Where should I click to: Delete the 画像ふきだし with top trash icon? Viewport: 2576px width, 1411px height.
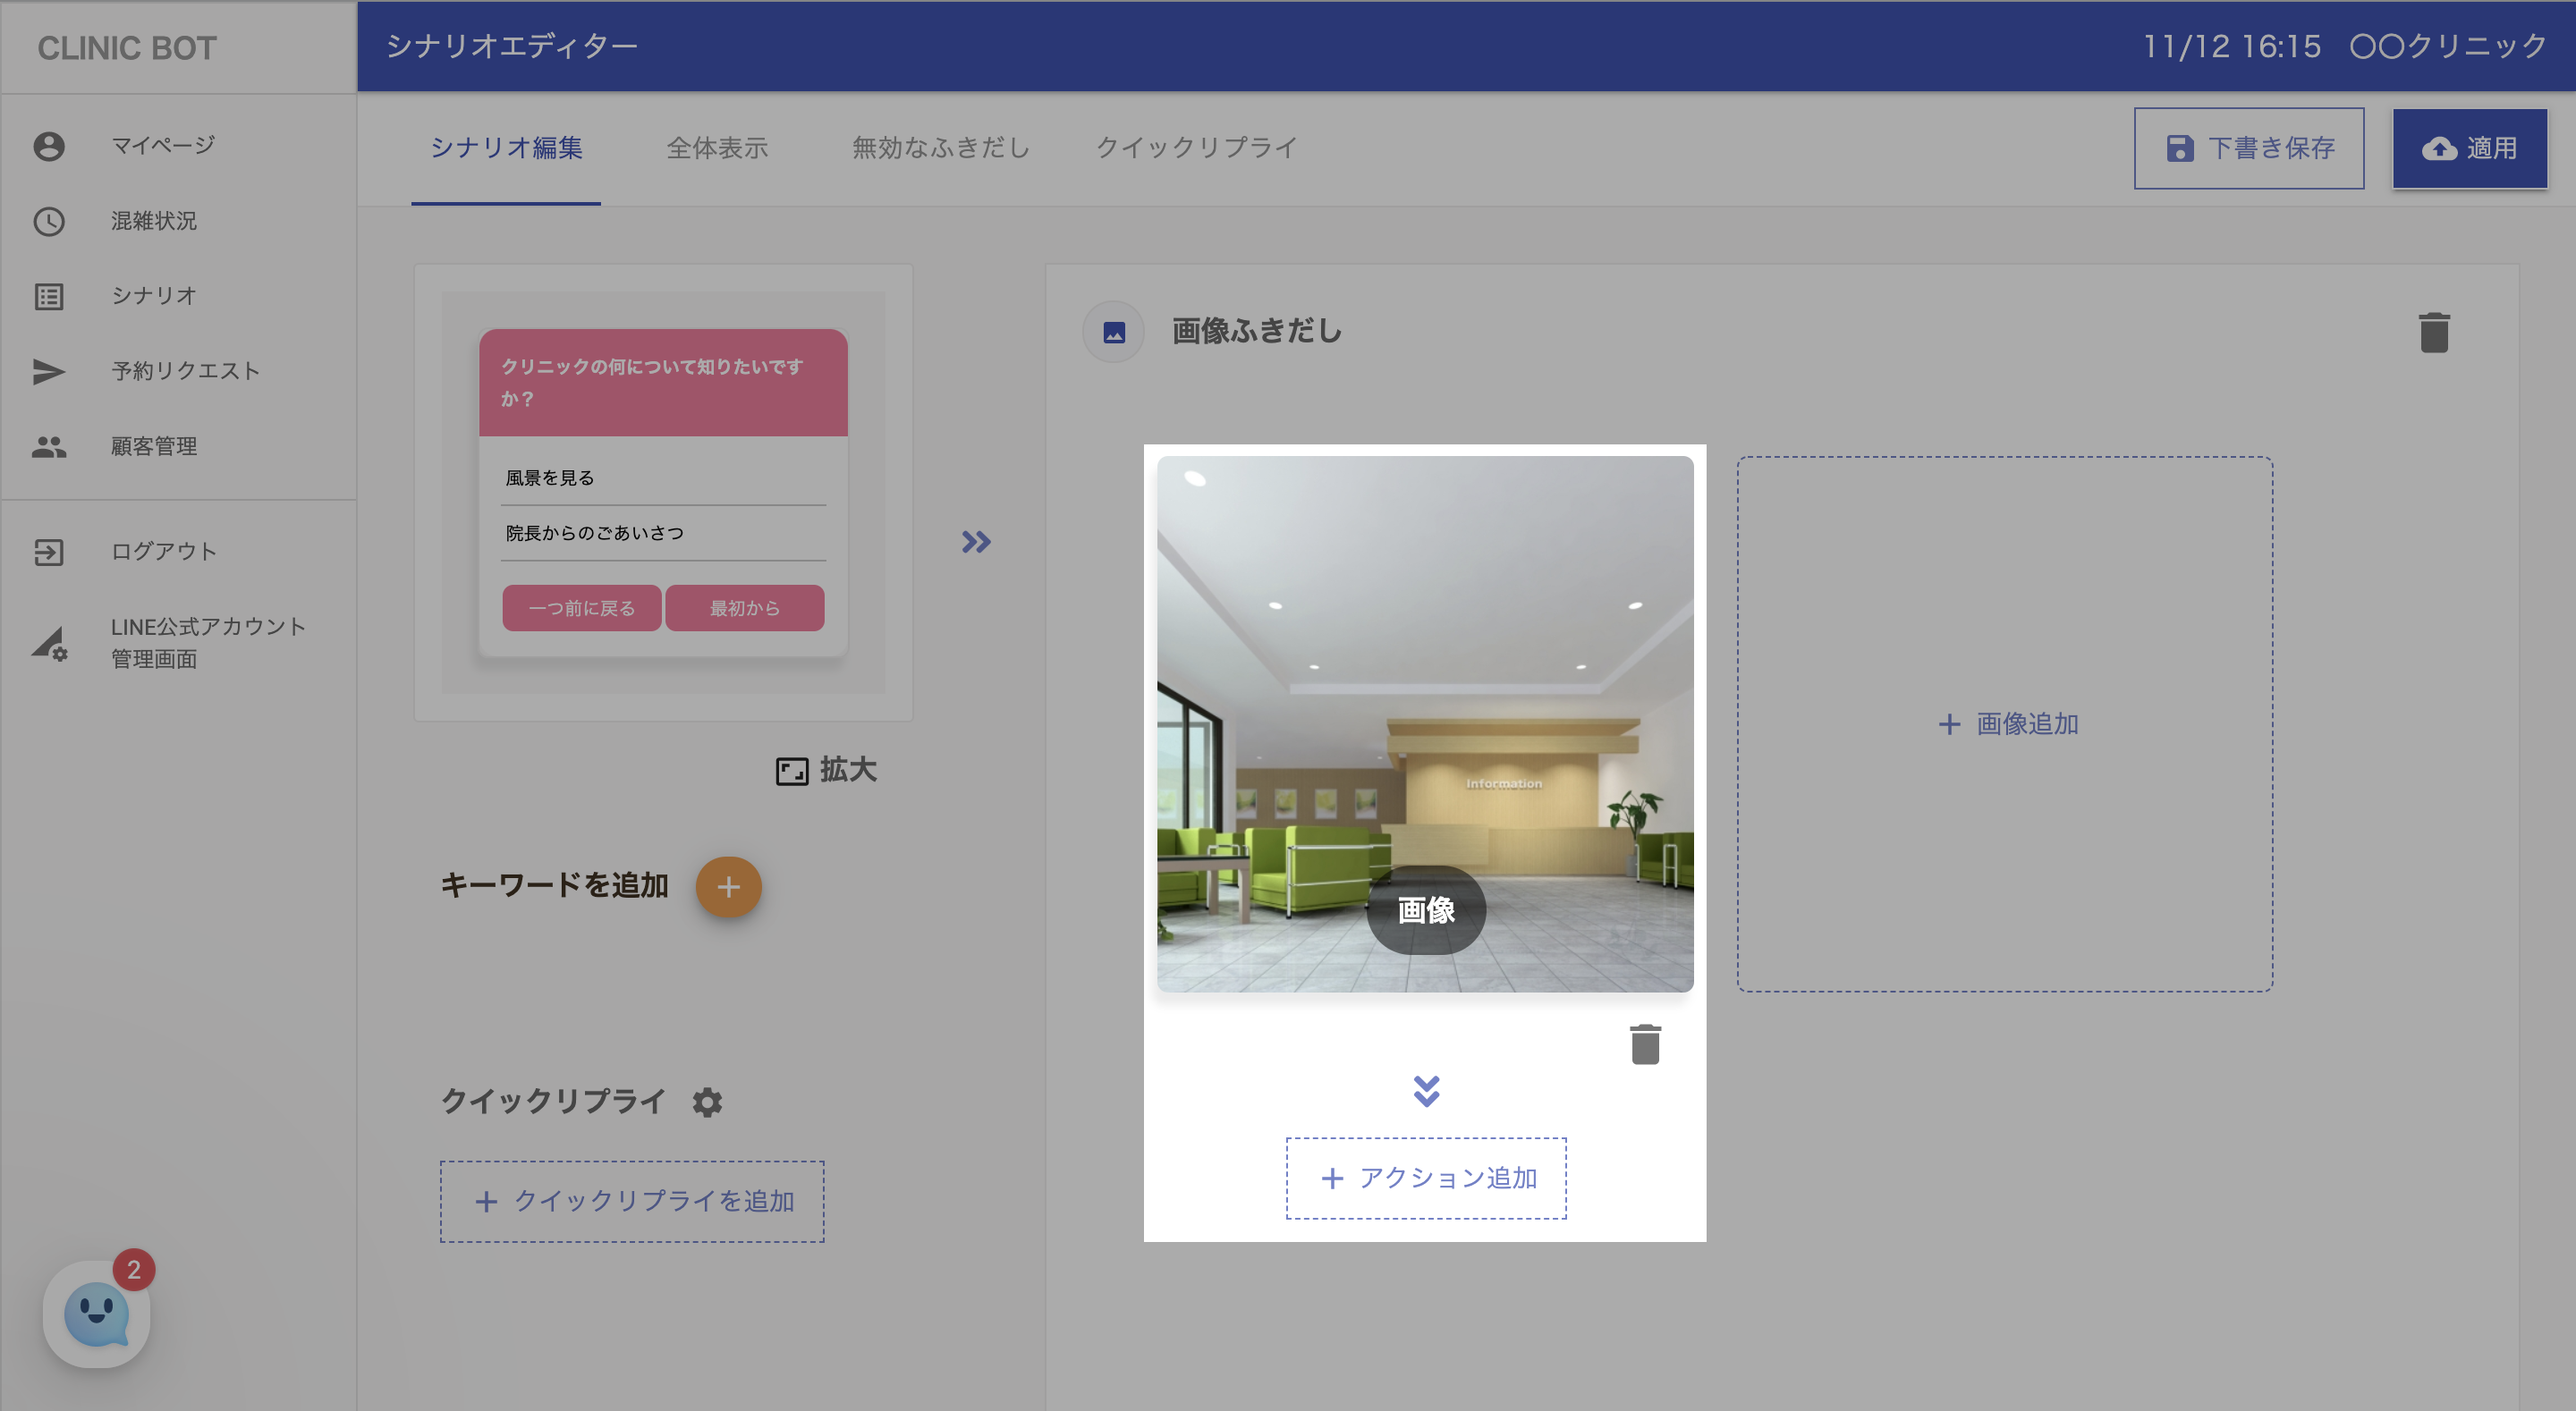pyautogui.click(x=2433, y=332)
